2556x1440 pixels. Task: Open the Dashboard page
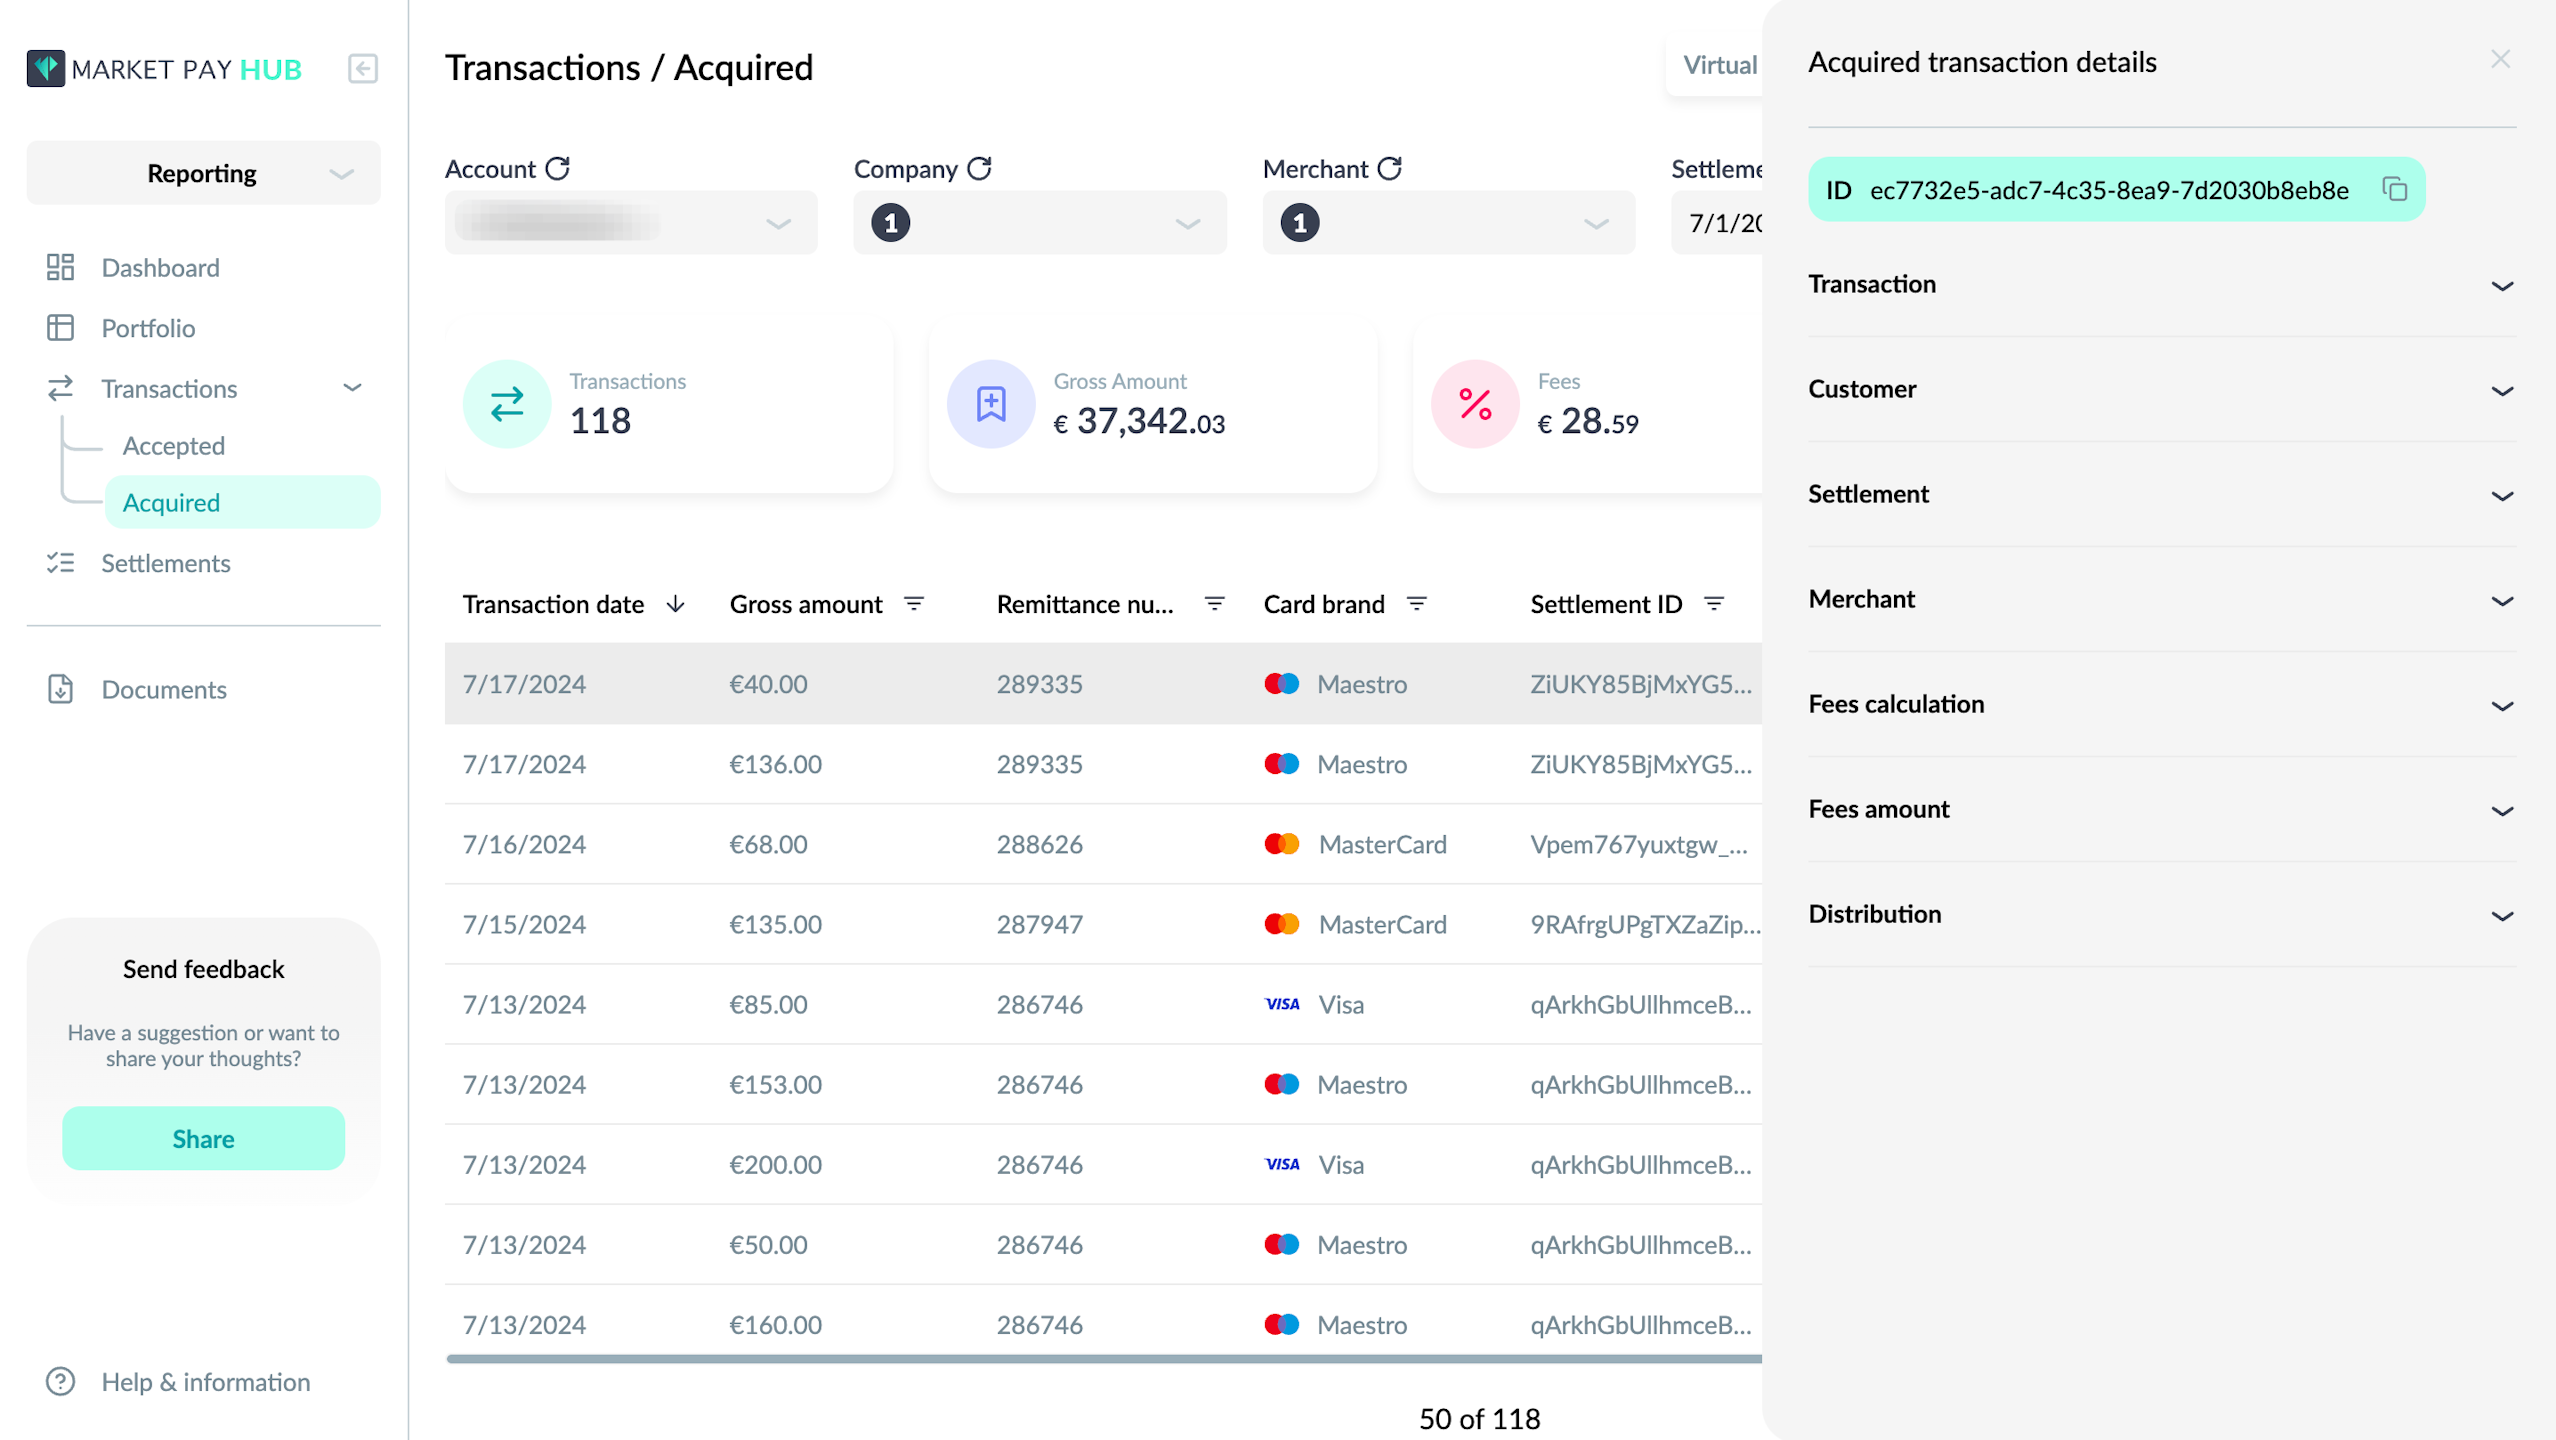tap(160, 267)
